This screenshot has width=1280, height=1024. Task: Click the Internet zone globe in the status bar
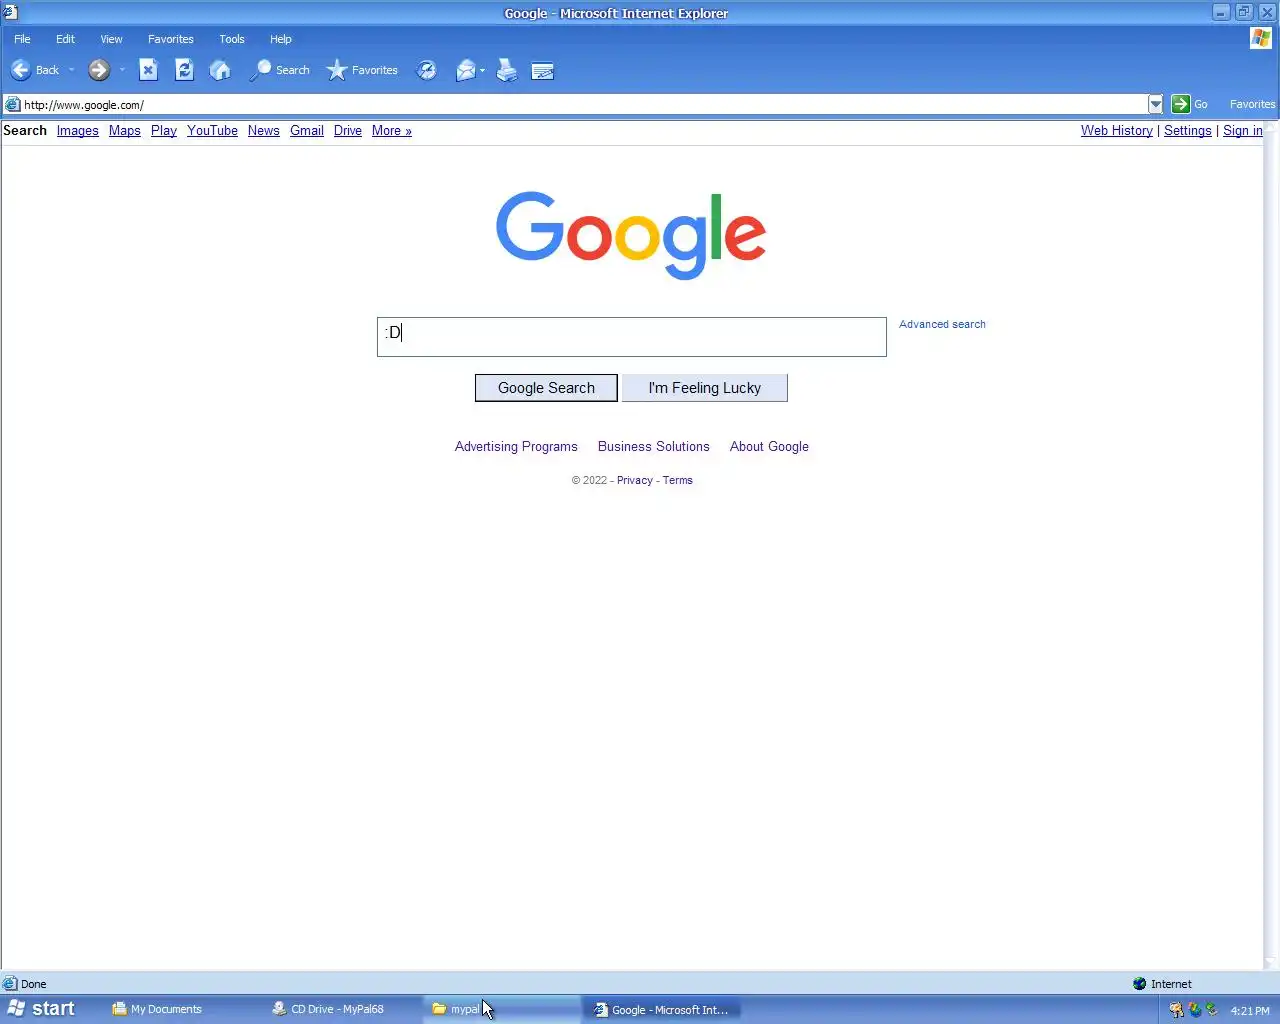pyautogui.click(x=1139, y=984)
